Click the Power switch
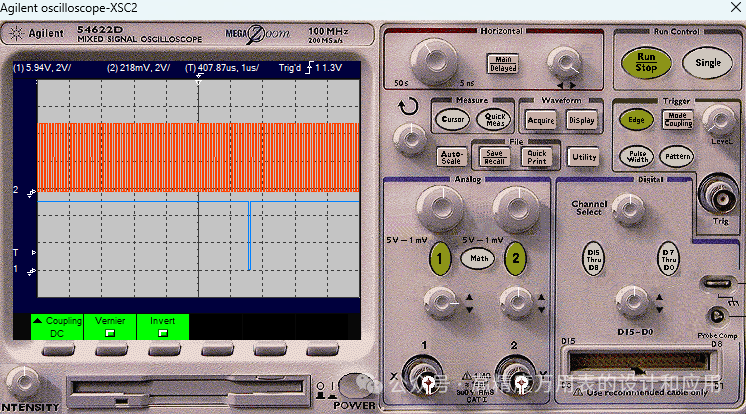This screenshot has width=746, height=414. click(x=354, y=385)
